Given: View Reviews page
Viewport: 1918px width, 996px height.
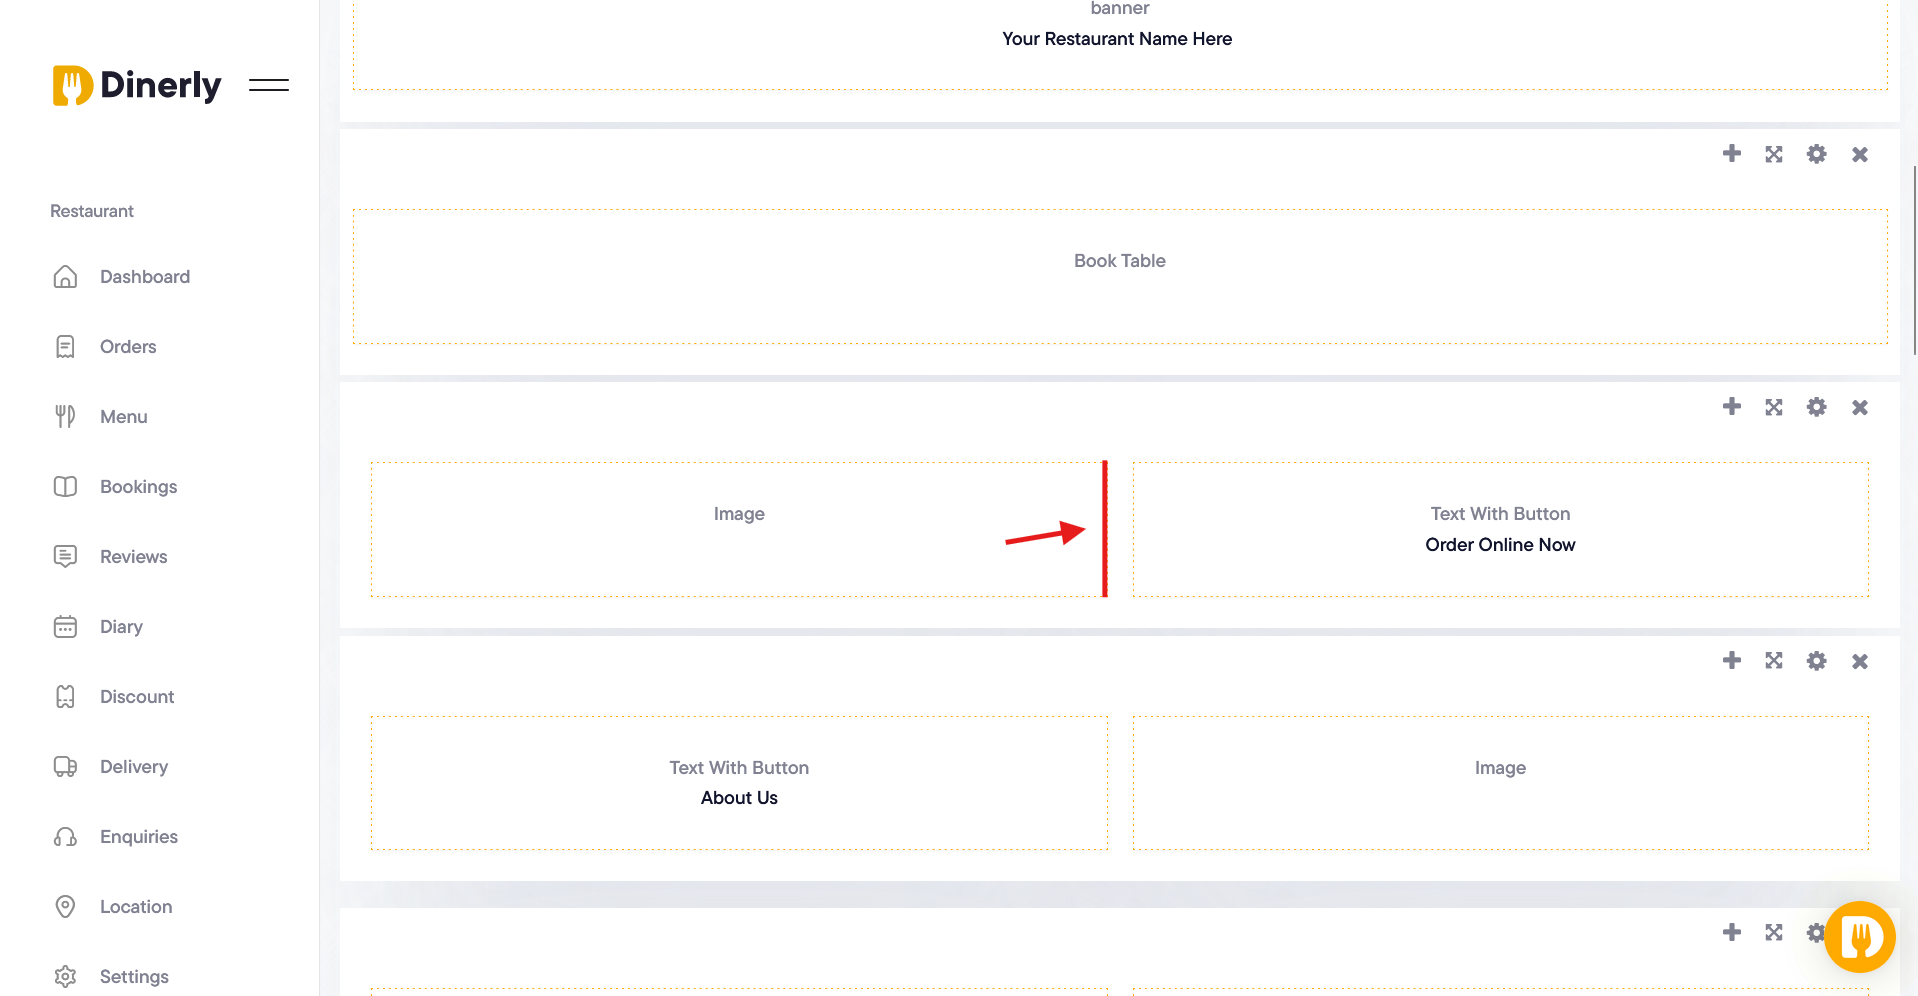Looking at the screenshot, I should [134, 557].
